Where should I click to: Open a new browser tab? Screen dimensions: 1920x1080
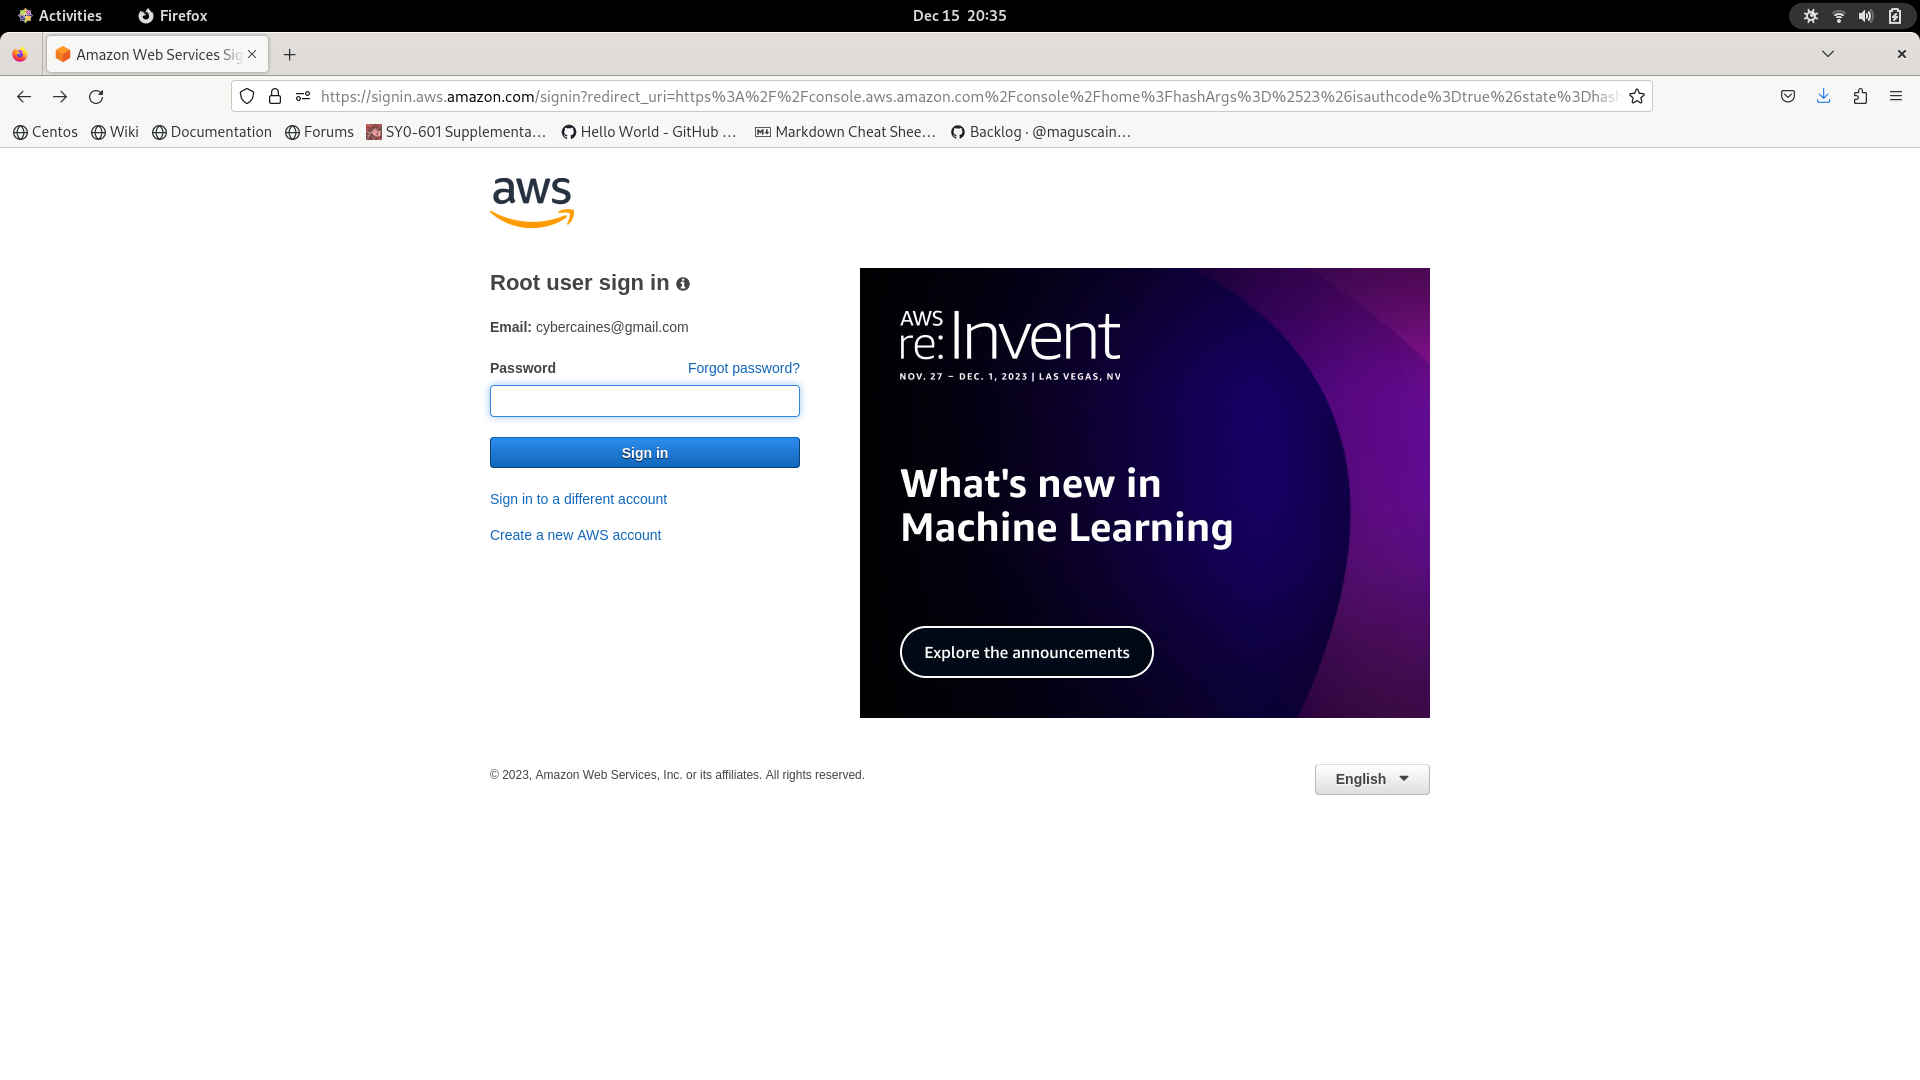pyautogui.click(x=290, y=54)
